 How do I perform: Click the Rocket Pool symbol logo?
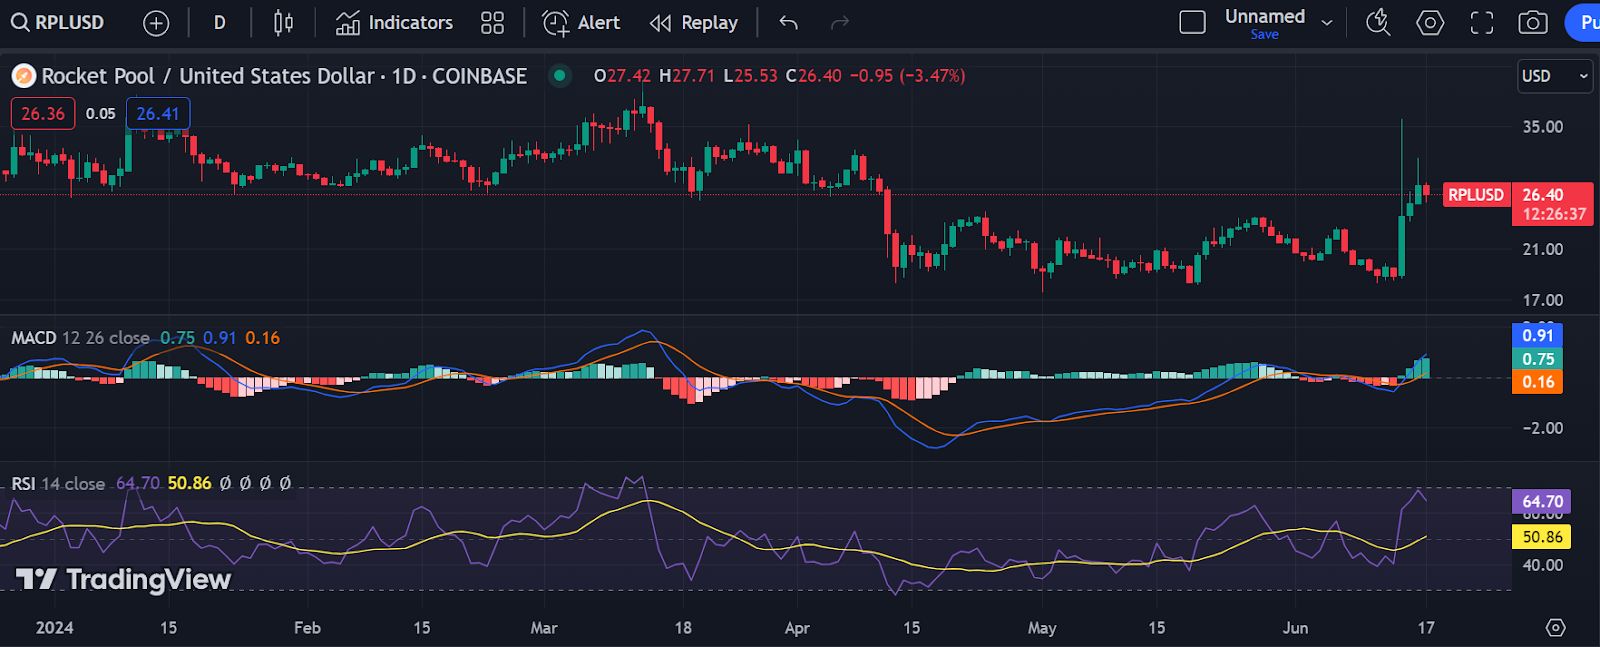pyautogui.click(x=23, y=76)
